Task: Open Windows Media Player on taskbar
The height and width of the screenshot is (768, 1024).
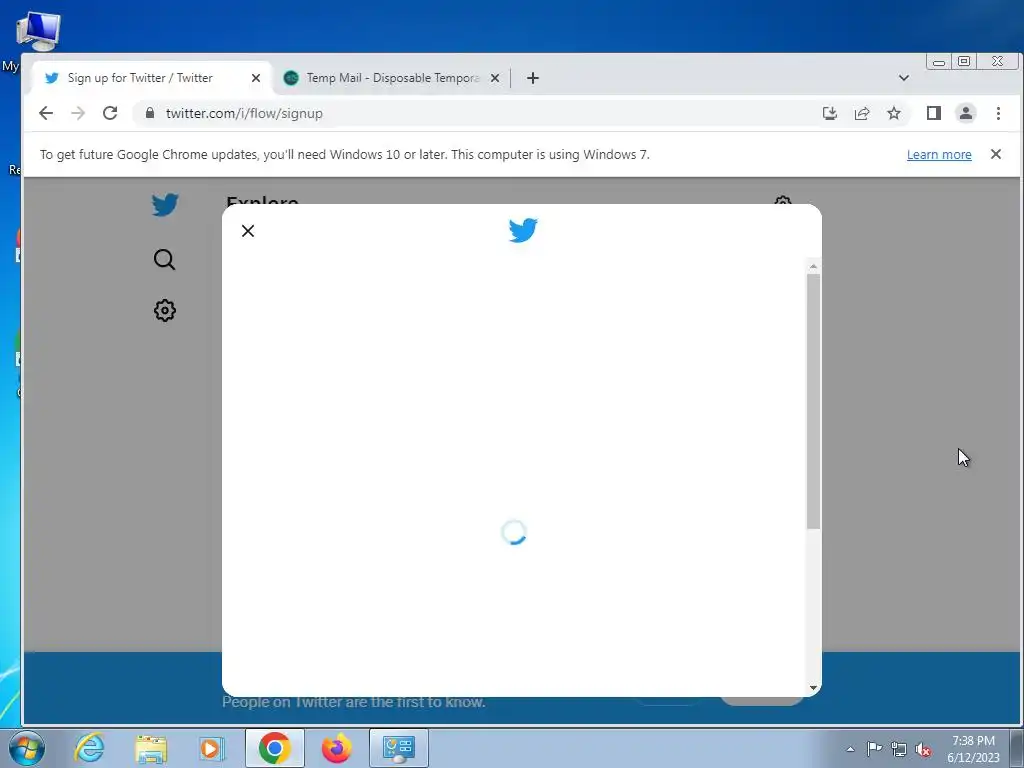Action: pos(211,748)
